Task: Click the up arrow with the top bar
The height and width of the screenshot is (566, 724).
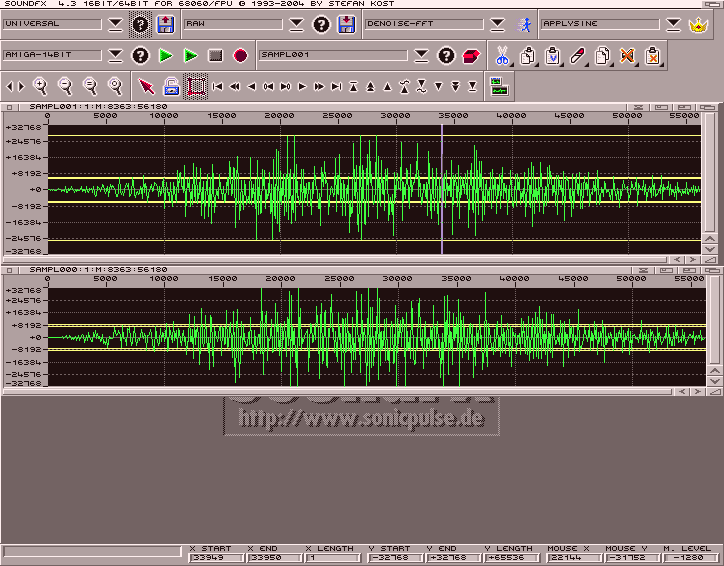Action: tap(353, 86)
